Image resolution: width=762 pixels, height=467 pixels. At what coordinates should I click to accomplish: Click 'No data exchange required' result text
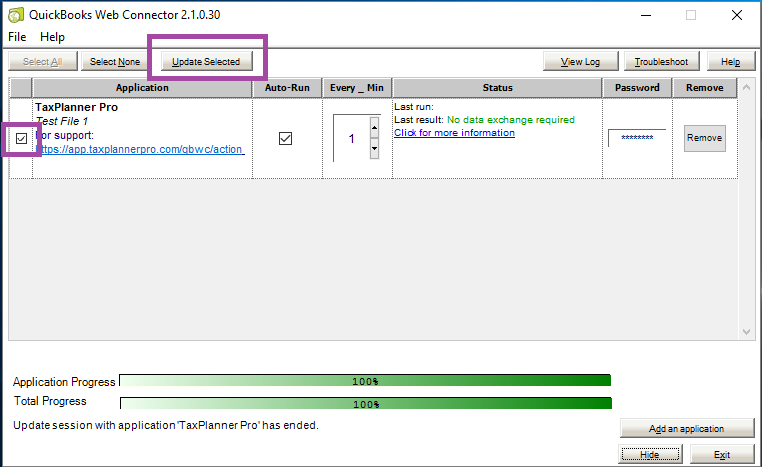(511, 120)
